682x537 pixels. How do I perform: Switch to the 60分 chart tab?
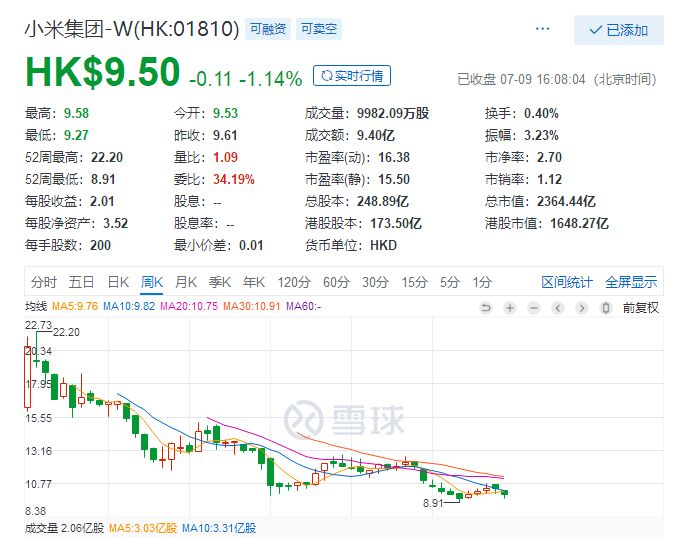(x=336, y=282)
